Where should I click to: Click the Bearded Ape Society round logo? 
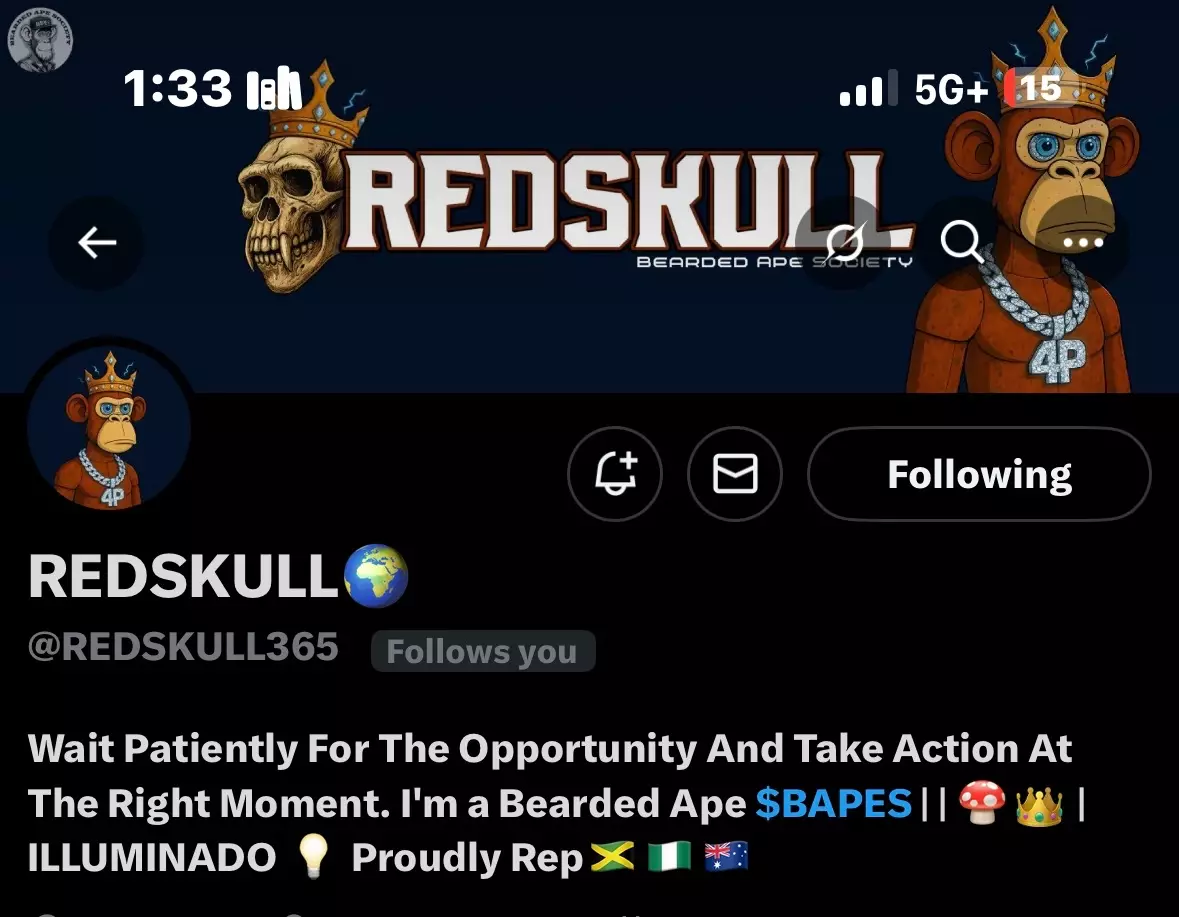pos(40,39)
